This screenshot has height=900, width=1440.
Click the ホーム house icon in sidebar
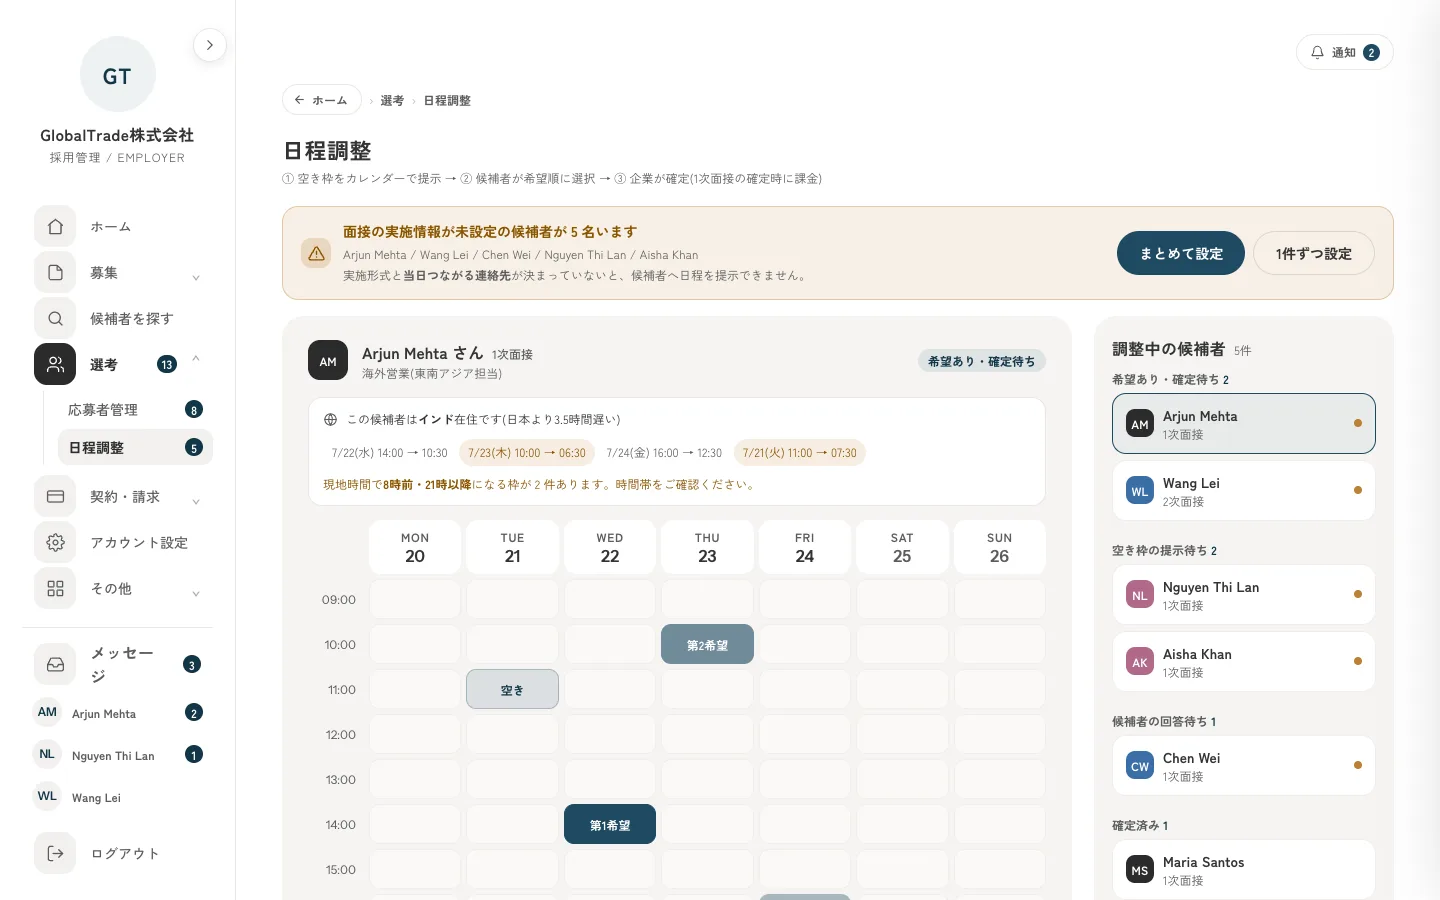pos(55,227)
